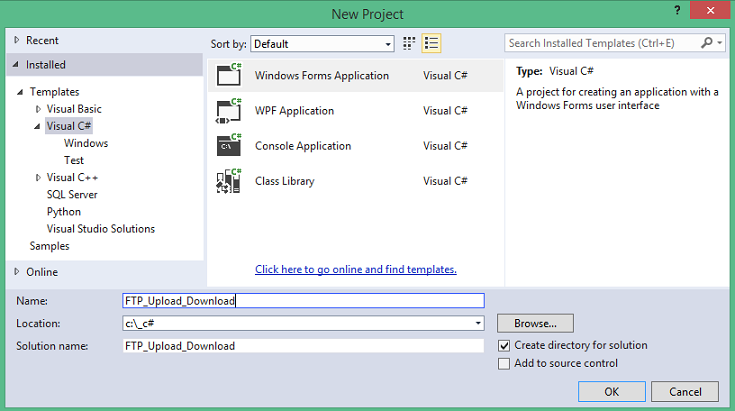Image resolution: width=735 pixels, height=411 pixels.
Task: Select the Visual C++ tree node
Action: [x=72, y=178]
